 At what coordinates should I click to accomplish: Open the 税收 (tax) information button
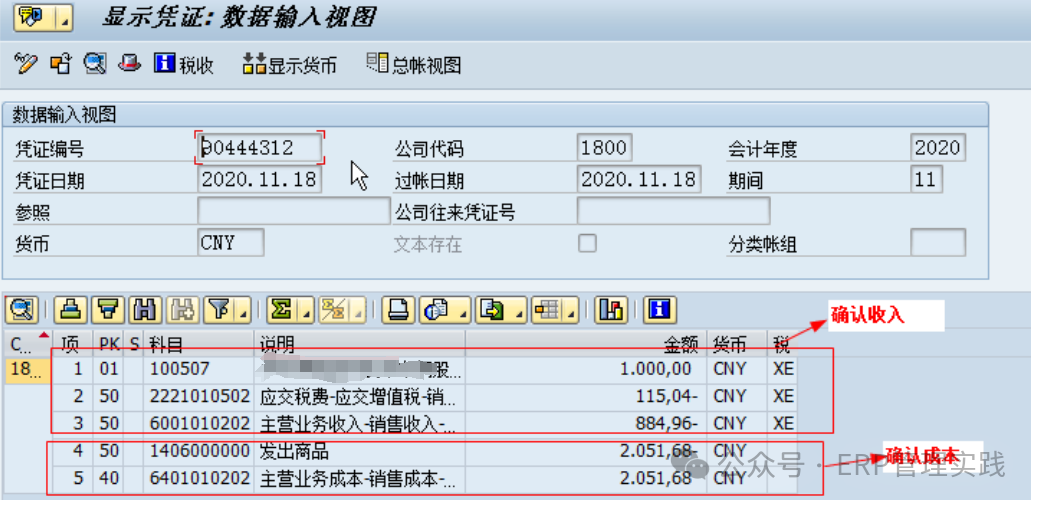point(184,65)
